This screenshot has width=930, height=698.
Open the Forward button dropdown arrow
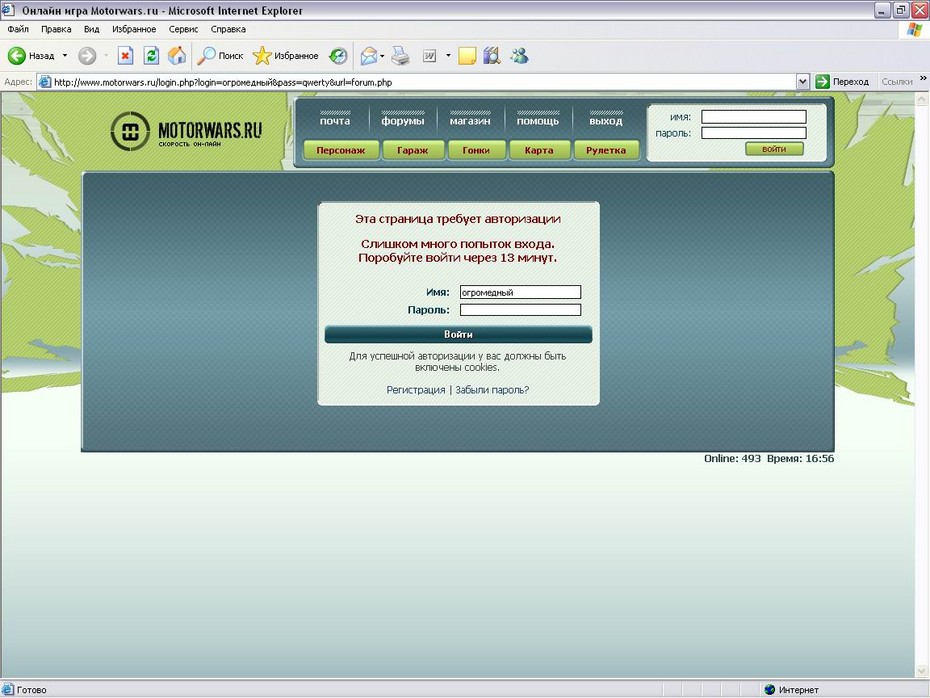[106, 56]
